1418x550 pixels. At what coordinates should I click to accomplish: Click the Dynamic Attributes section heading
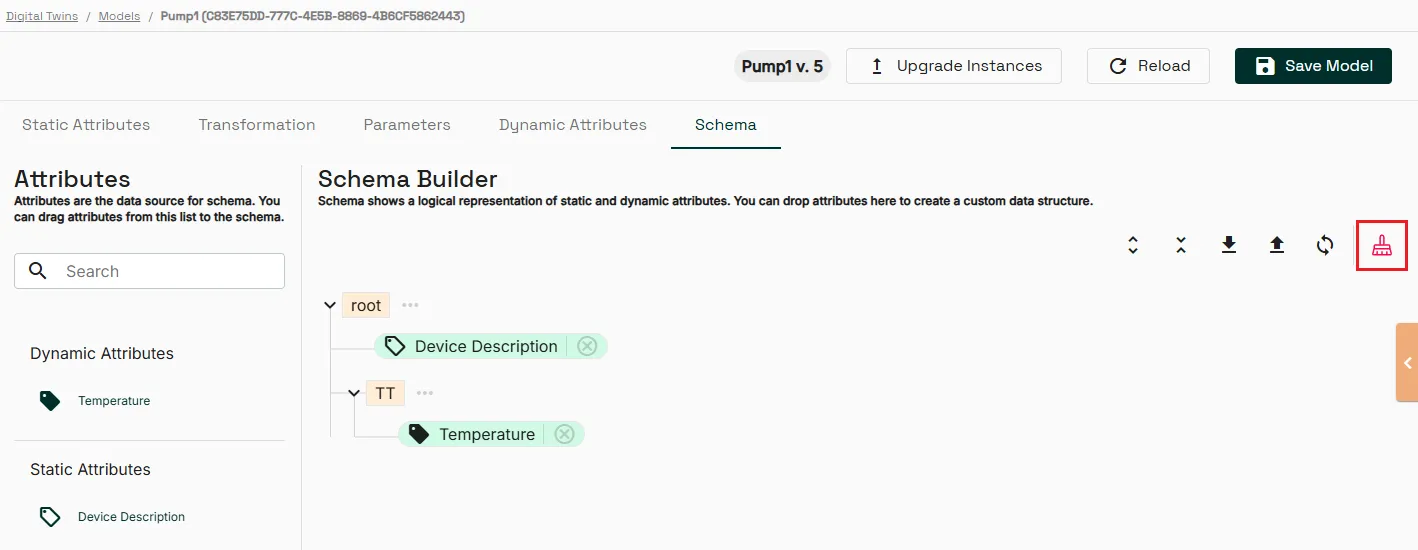(x=102, y=354)
